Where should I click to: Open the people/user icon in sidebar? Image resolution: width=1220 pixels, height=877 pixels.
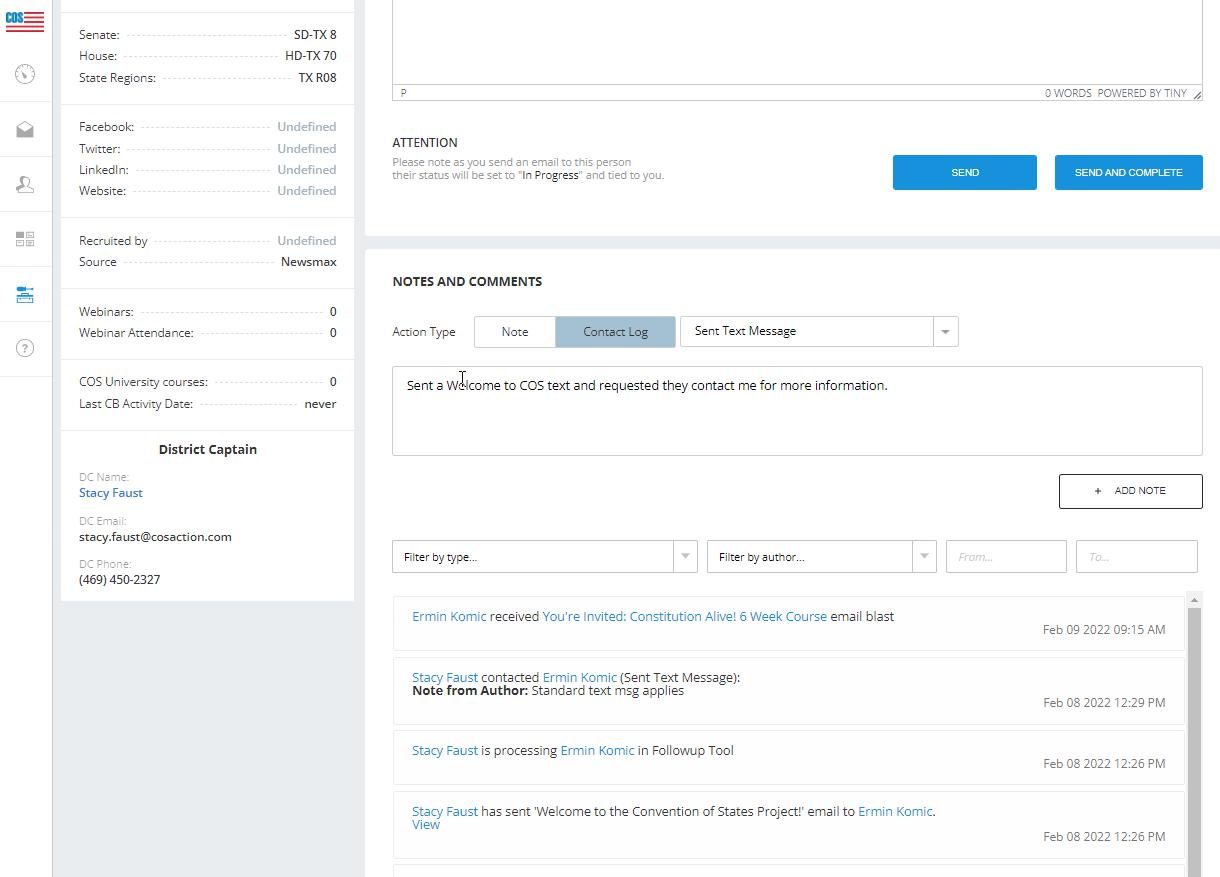(25, 185)
